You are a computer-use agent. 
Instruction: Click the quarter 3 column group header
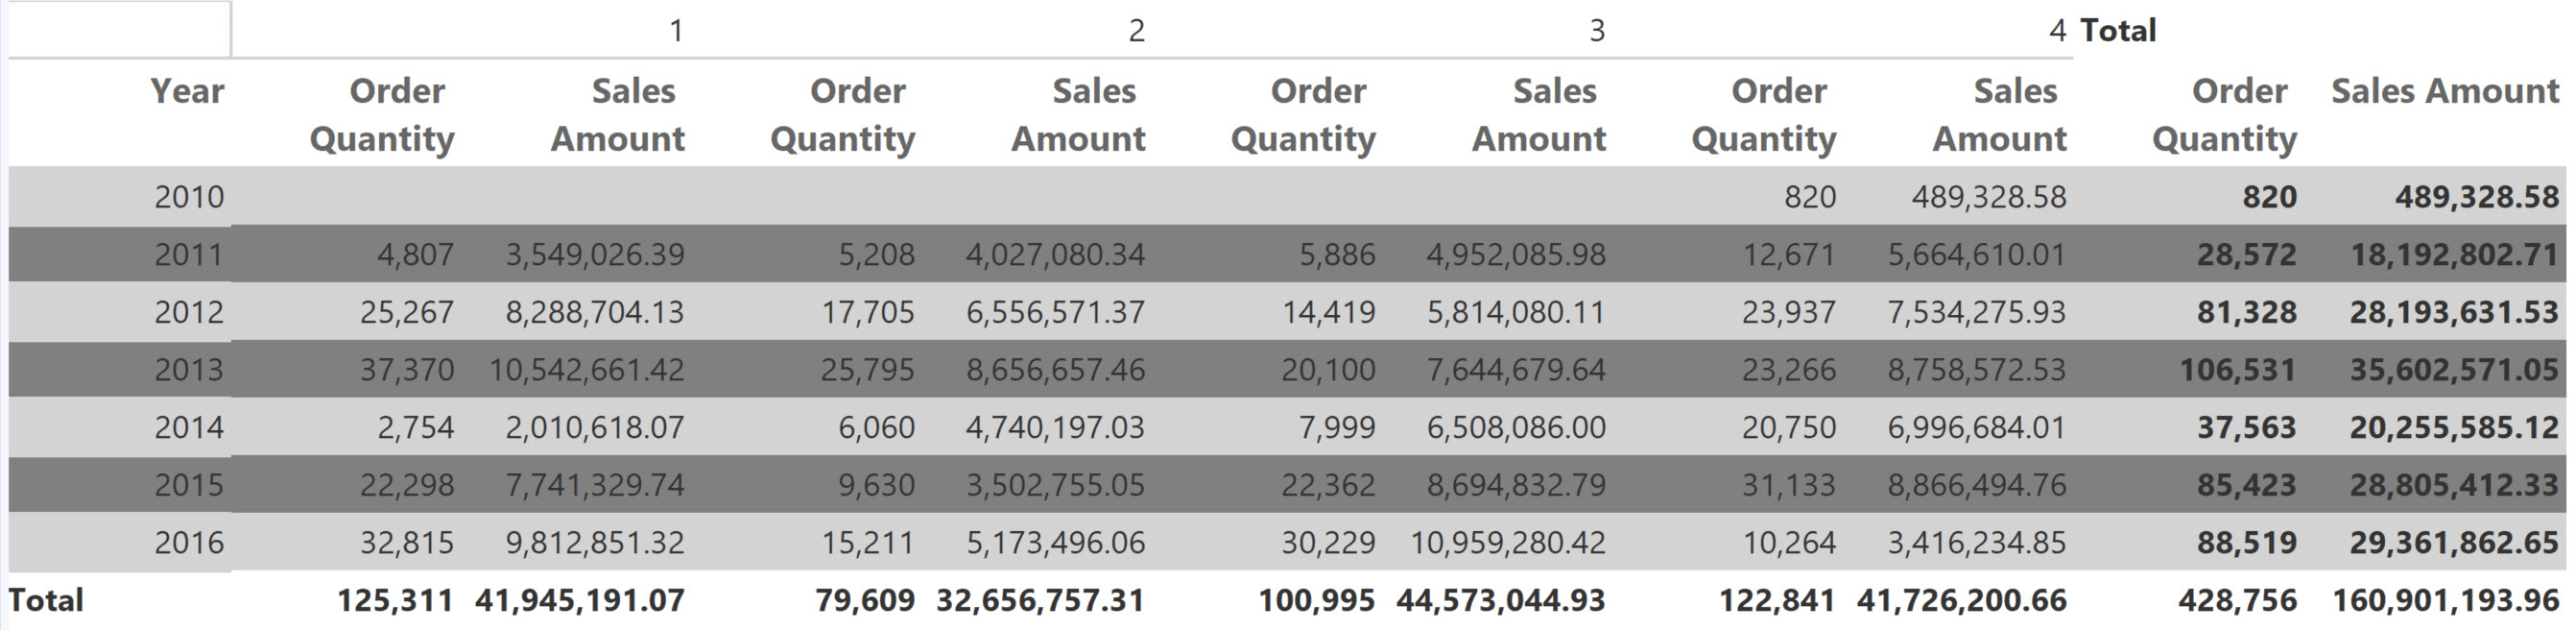pyautogui.click(x=1597, y=31)
